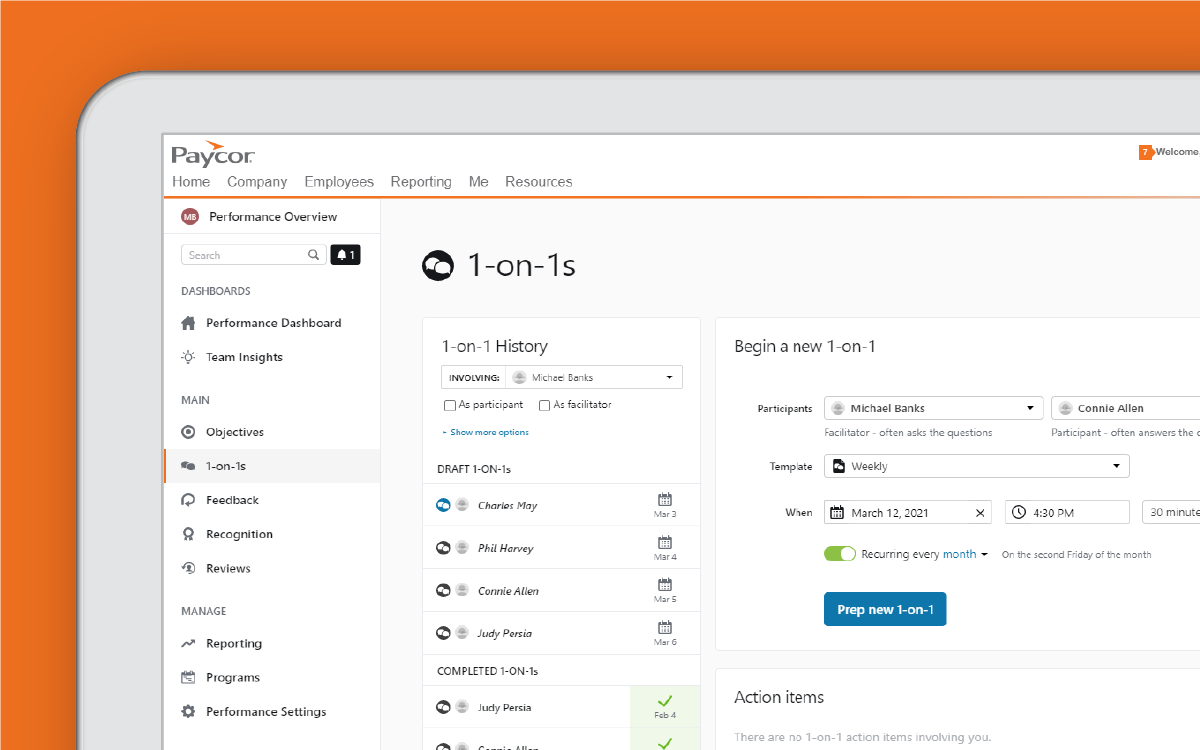Open the Resources menu
This screenshot has height=750, width=1200.
pyautogui.click(x=539, y=182)
